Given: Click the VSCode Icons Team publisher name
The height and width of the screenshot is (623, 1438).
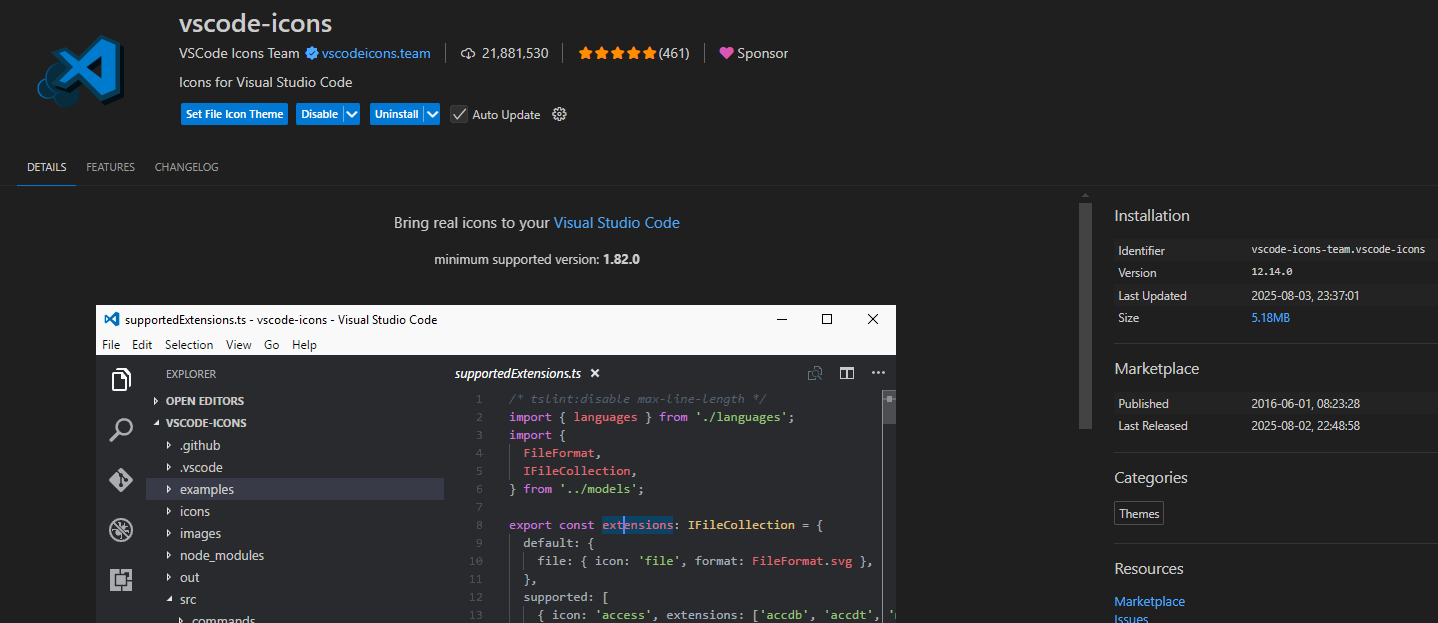Looking at the screenshot, I should coord(239,53).
